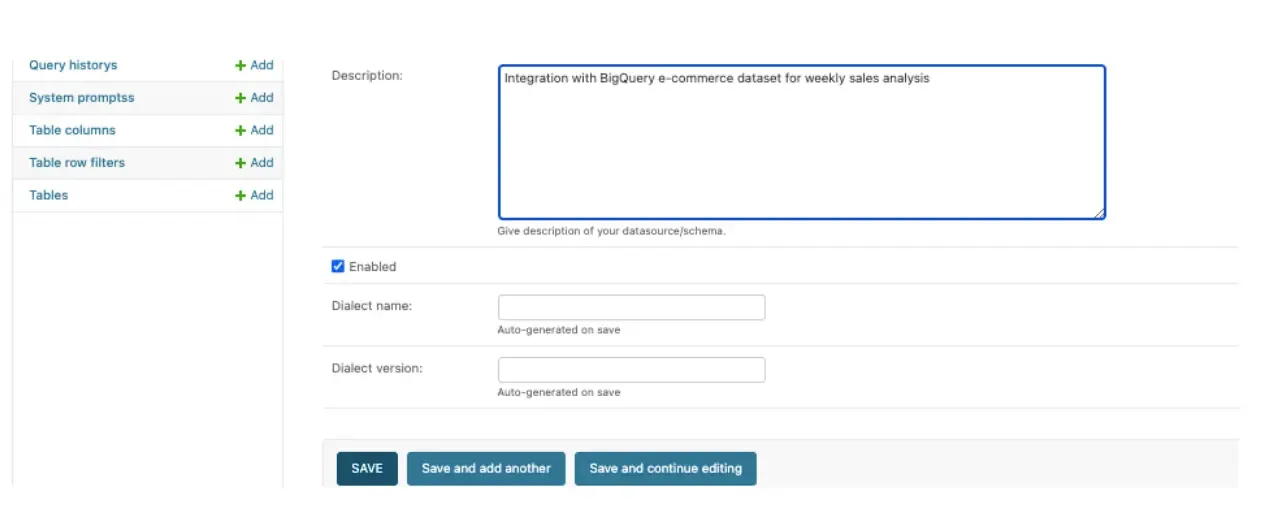Image resolution: width=1271 pixels, height=527 pixels.
Task: Click Save and add another
Action: point(486,468)
